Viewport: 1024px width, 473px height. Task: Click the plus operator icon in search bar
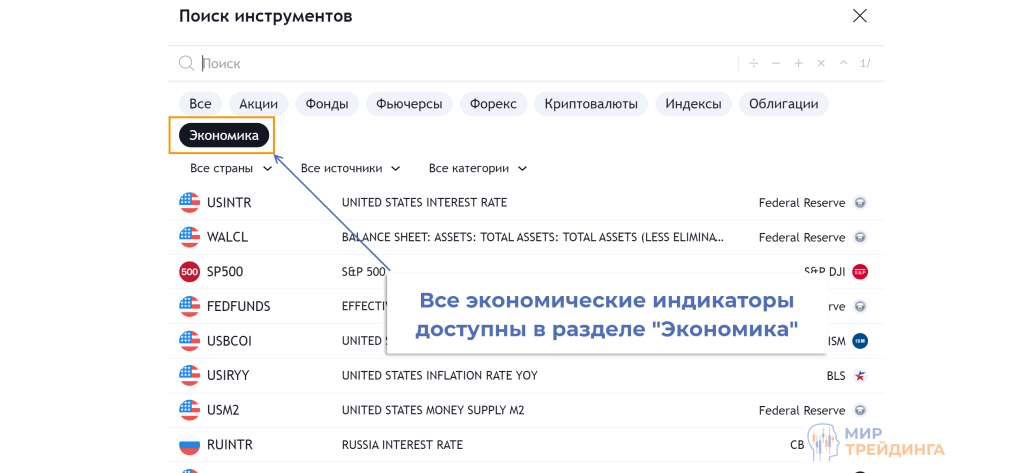798,63
